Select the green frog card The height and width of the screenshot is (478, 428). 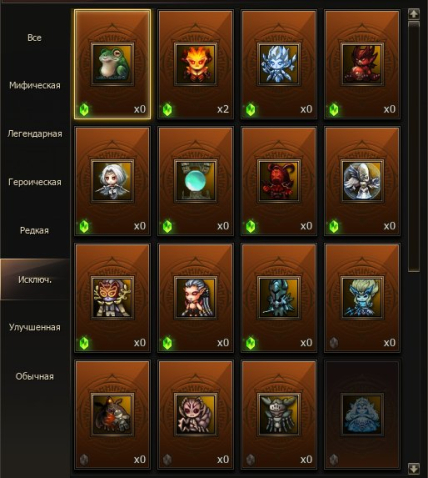(x=112, y=64)
